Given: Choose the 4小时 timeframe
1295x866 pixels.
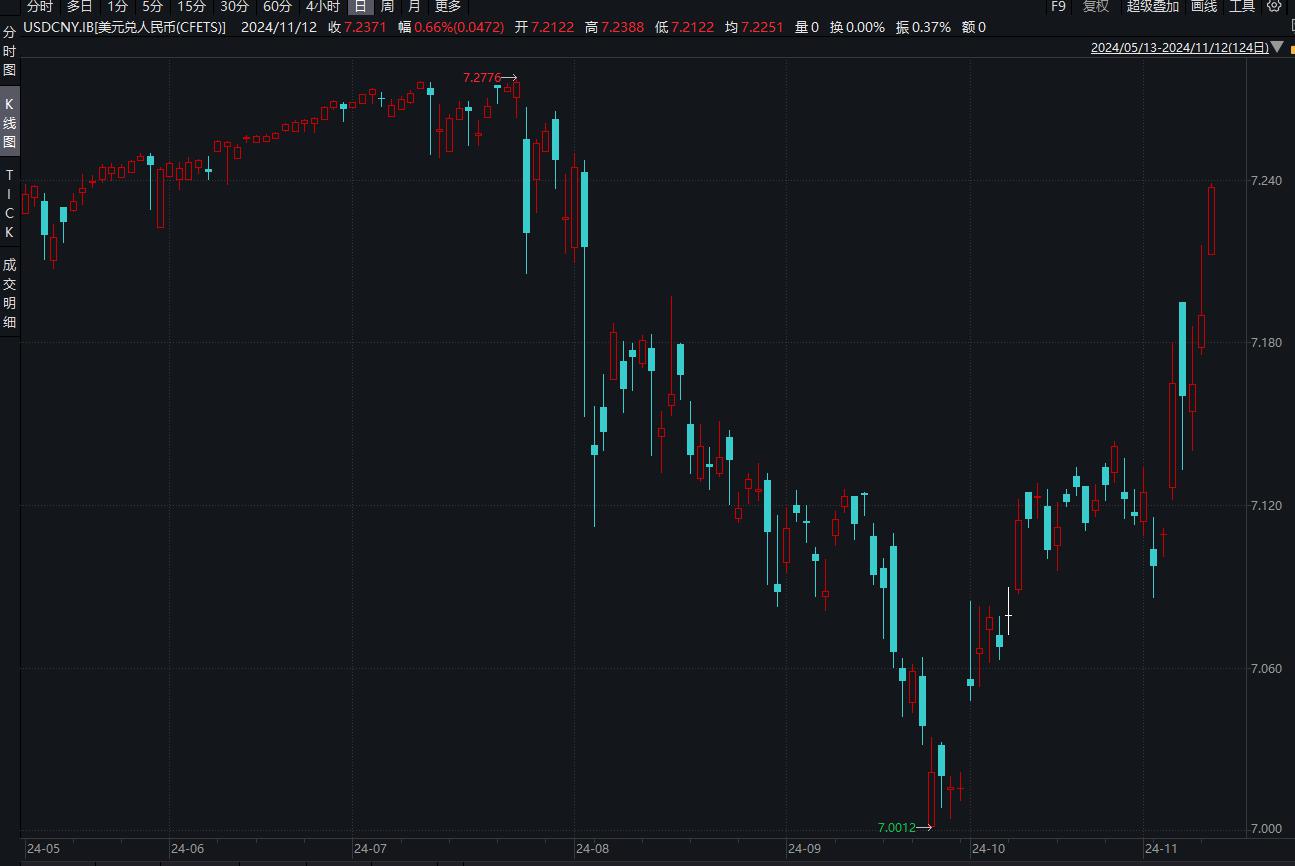Looking at the screenshot, I should point(322,6).
